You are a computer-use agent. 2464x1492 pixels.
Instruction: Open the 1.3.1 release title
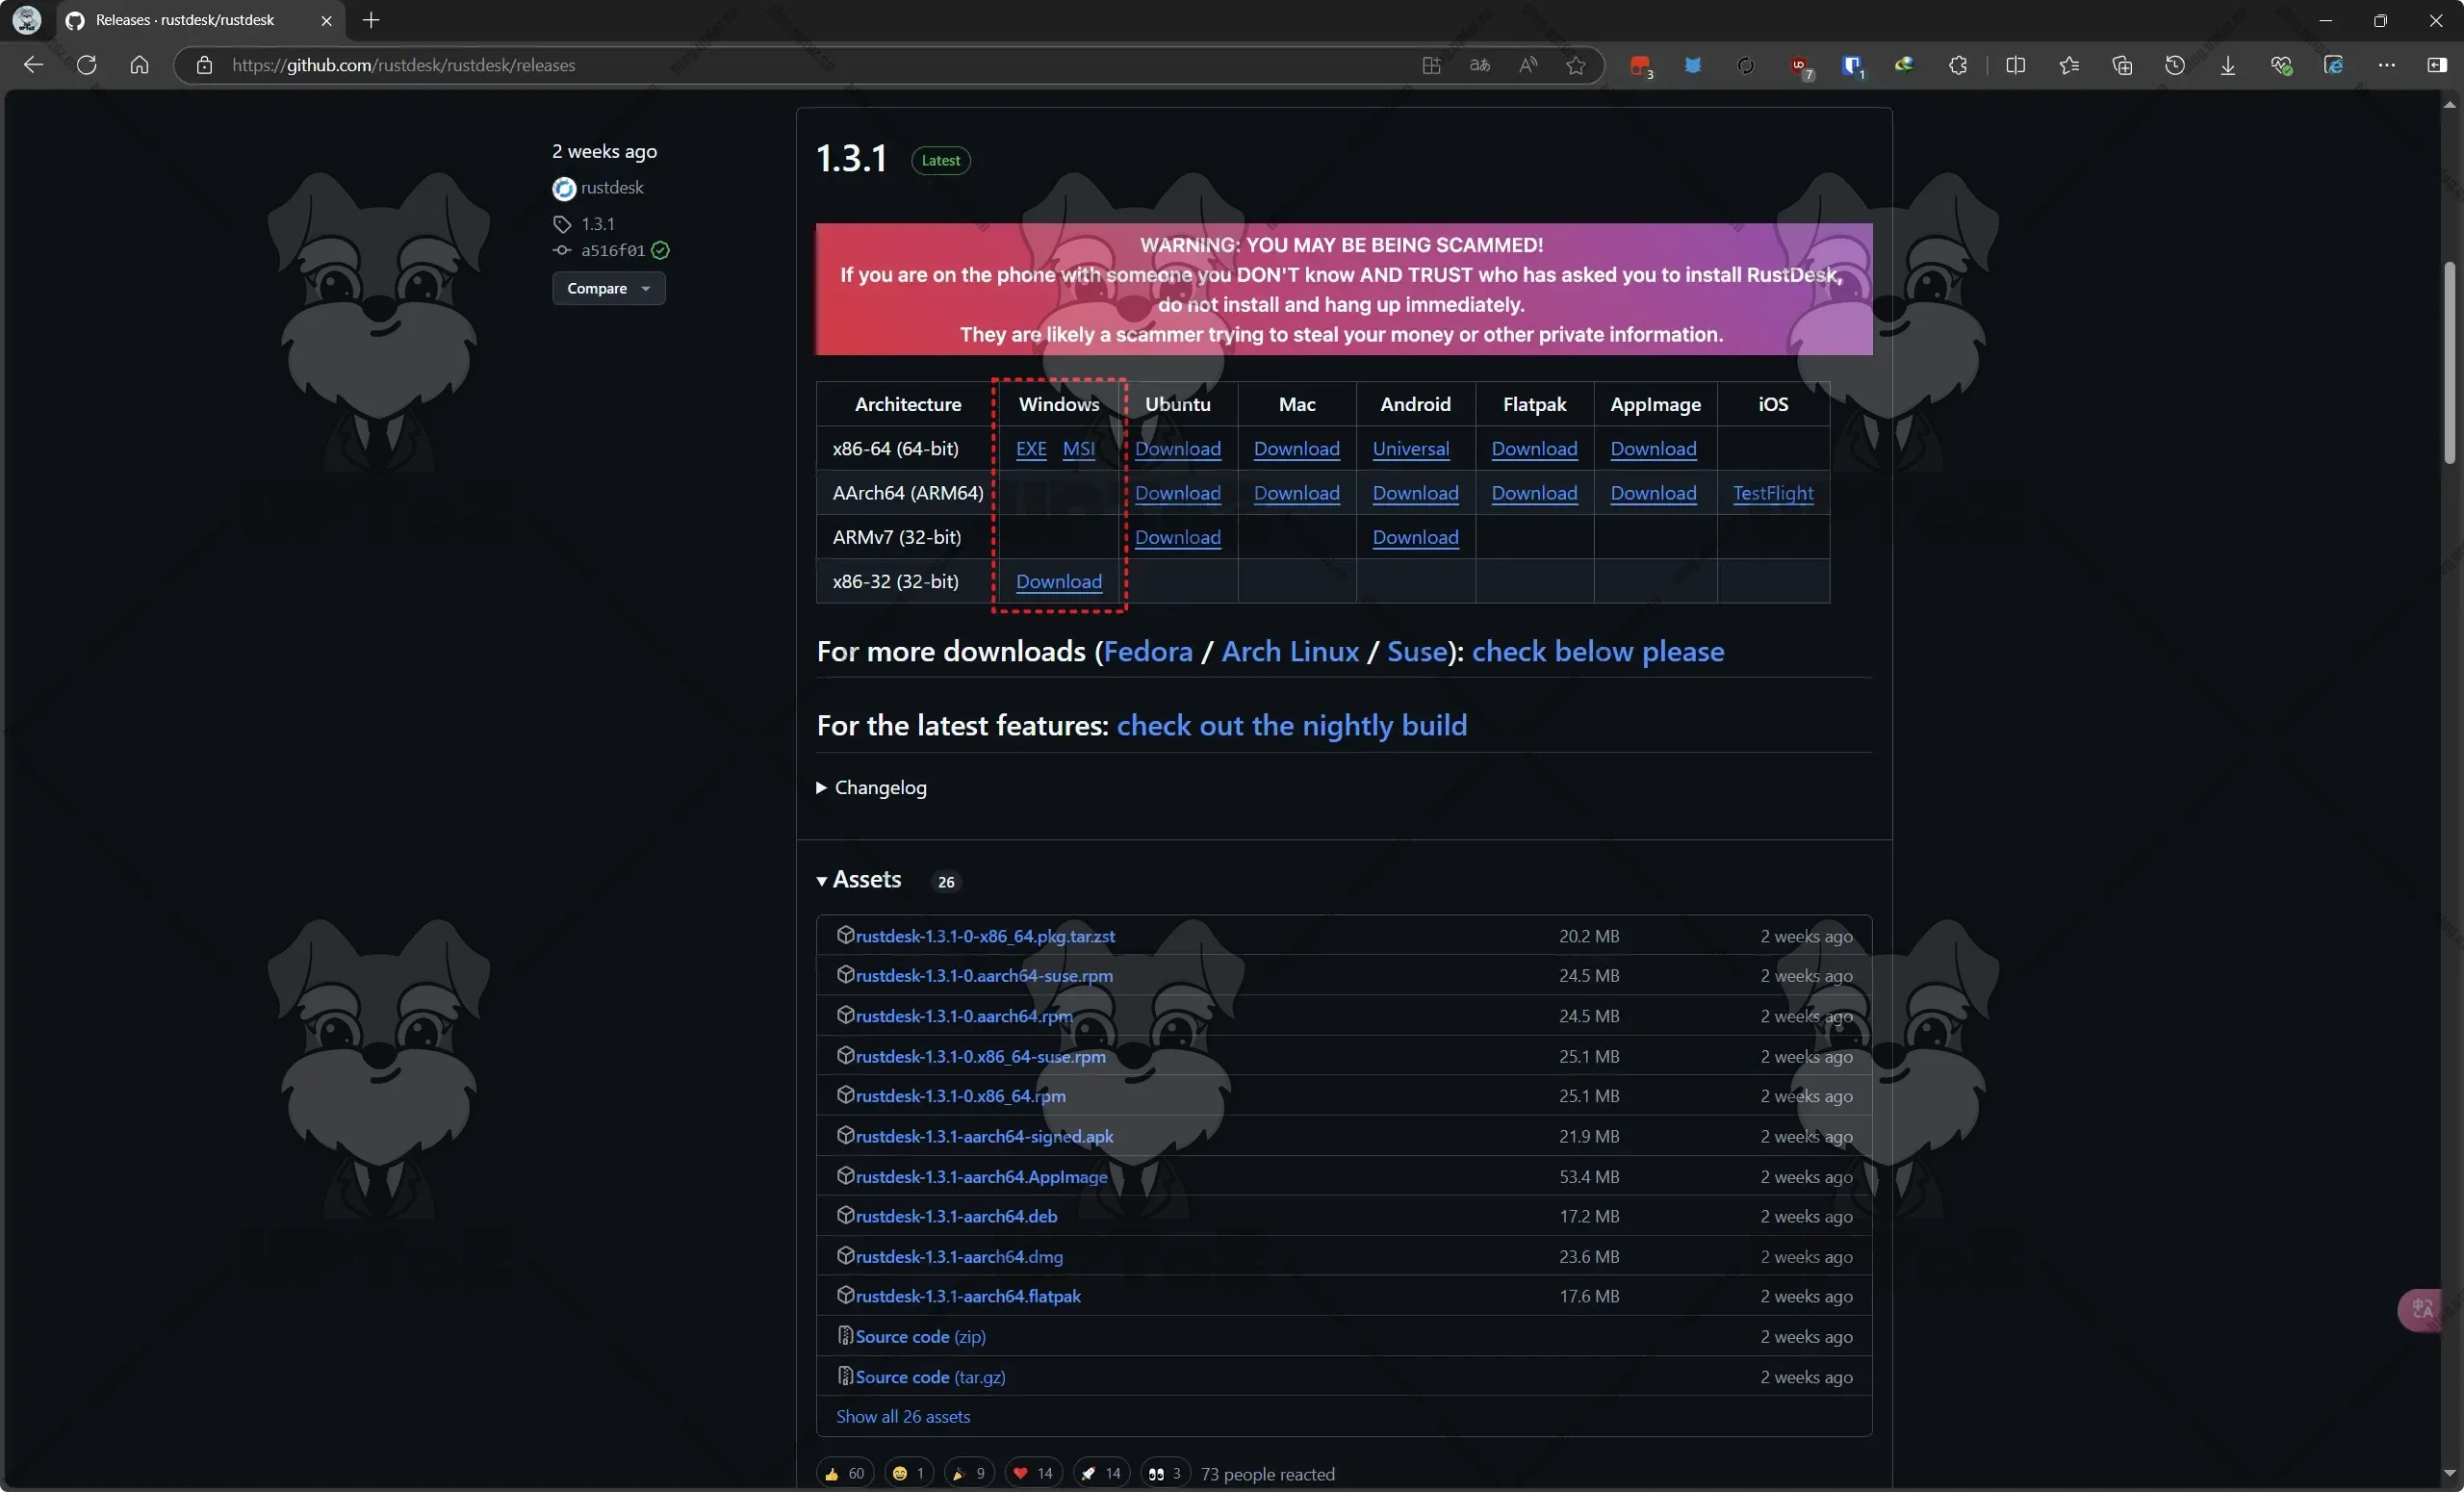851,158
